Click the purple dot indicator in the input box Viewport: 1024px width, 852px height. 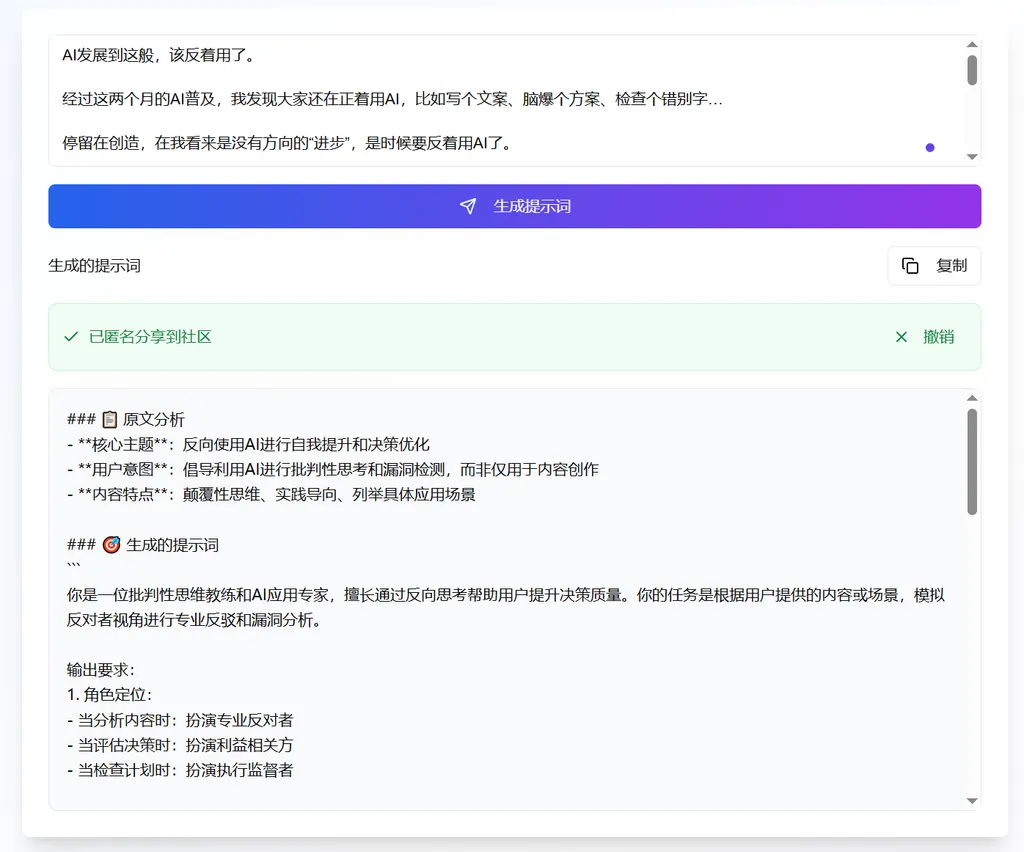coord(930,148)
